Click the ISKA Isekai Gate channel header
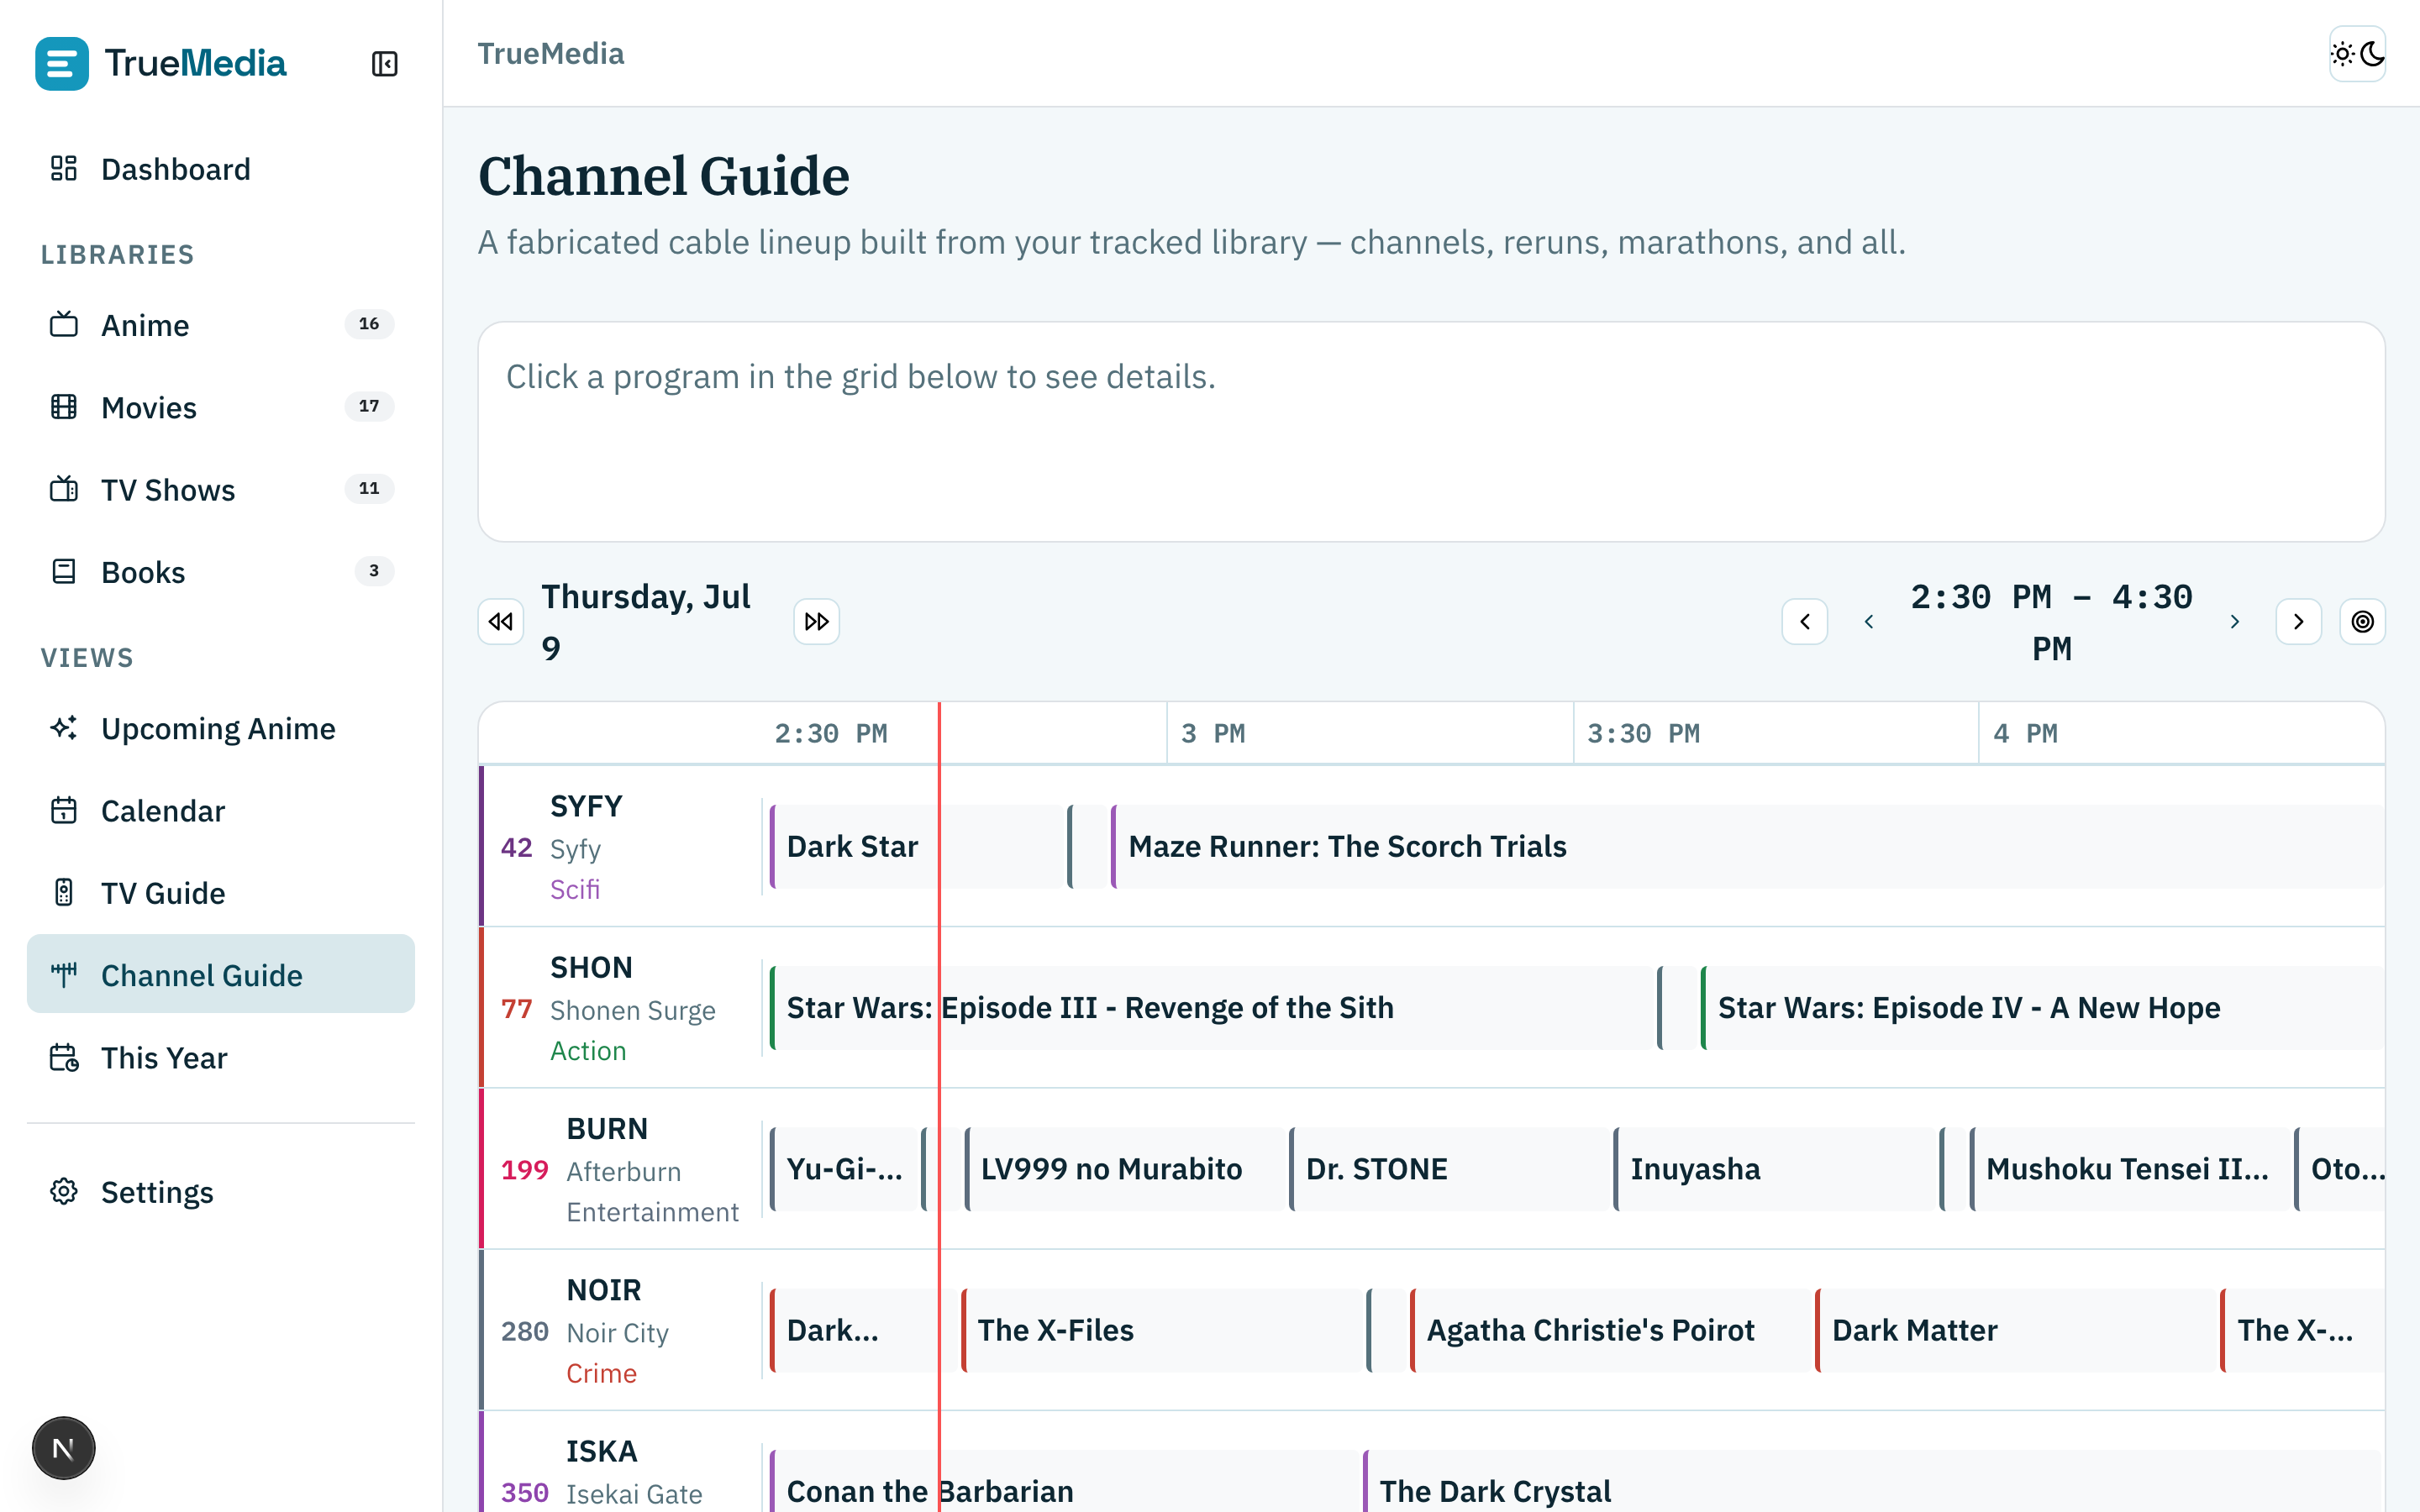The width and height of the screenshot is (2420, 1512). [x=620, y=1462]
